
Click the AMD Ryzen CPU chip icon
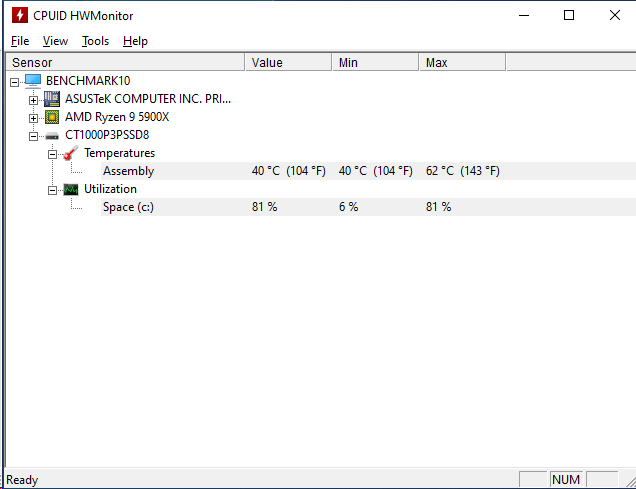52,117
